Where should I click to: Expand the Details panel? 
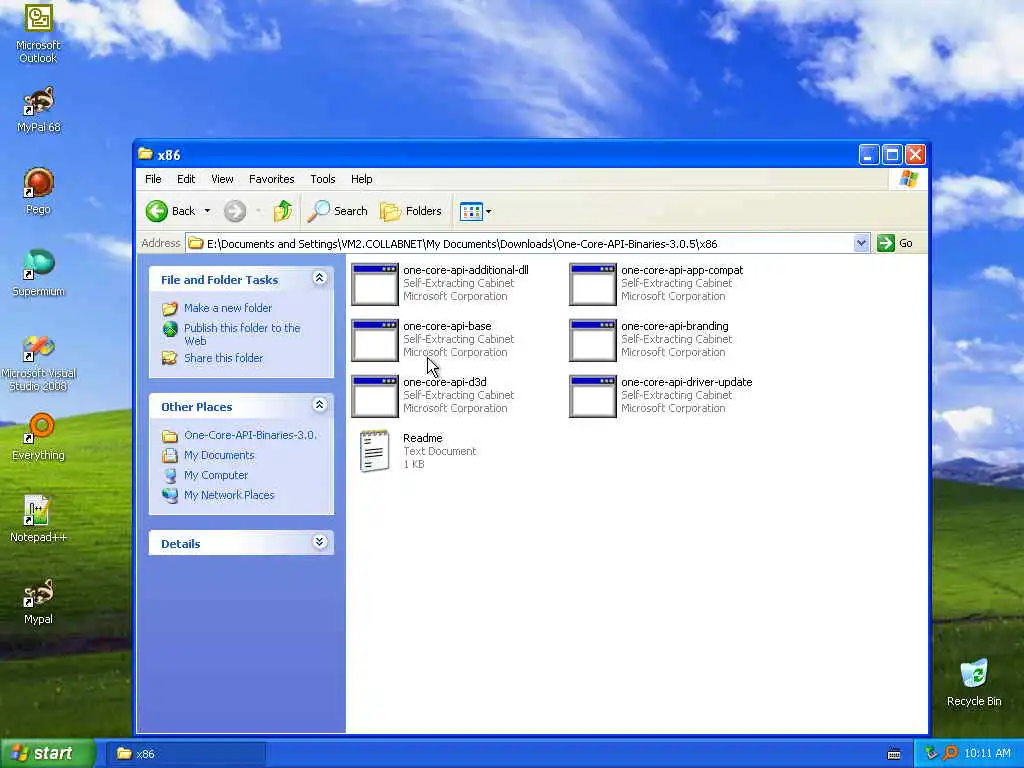click(319, 542)
